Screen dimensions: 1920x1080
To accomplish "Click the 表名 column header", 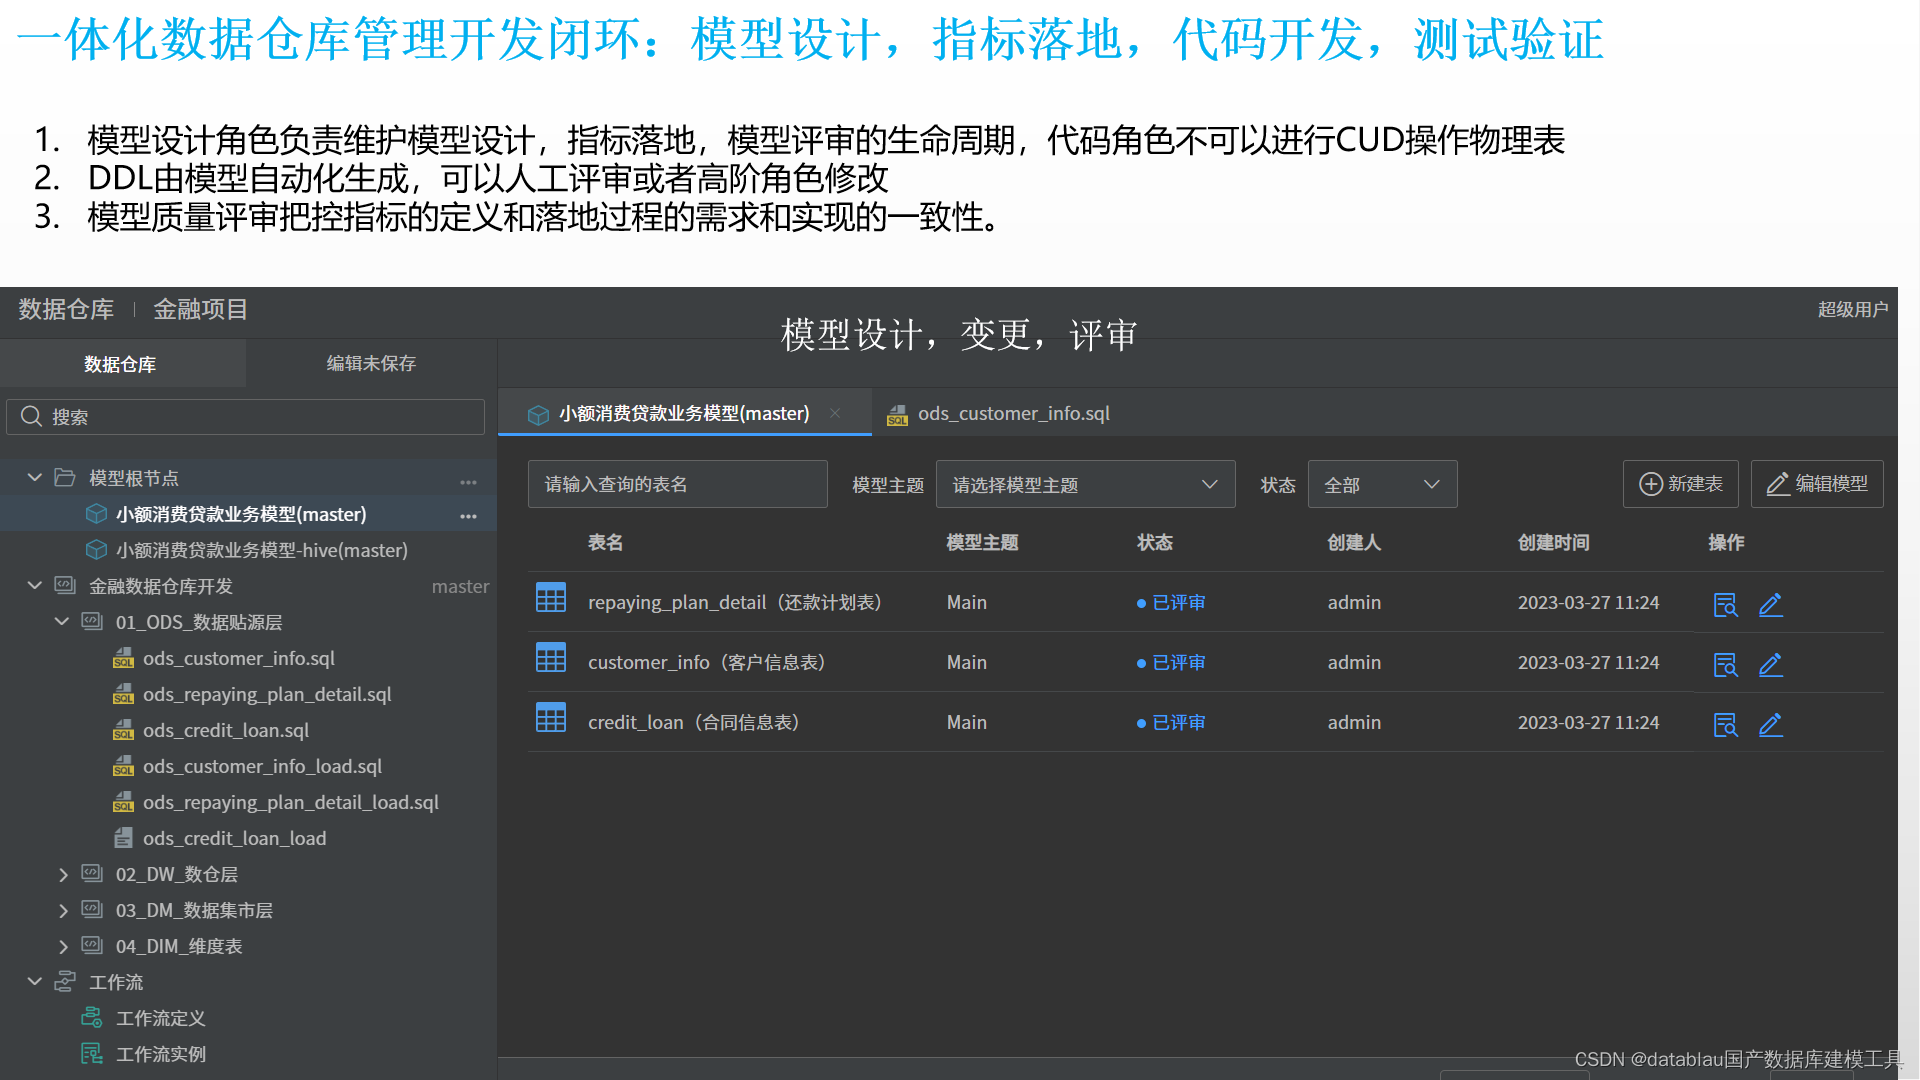I will tap(605, 542).
